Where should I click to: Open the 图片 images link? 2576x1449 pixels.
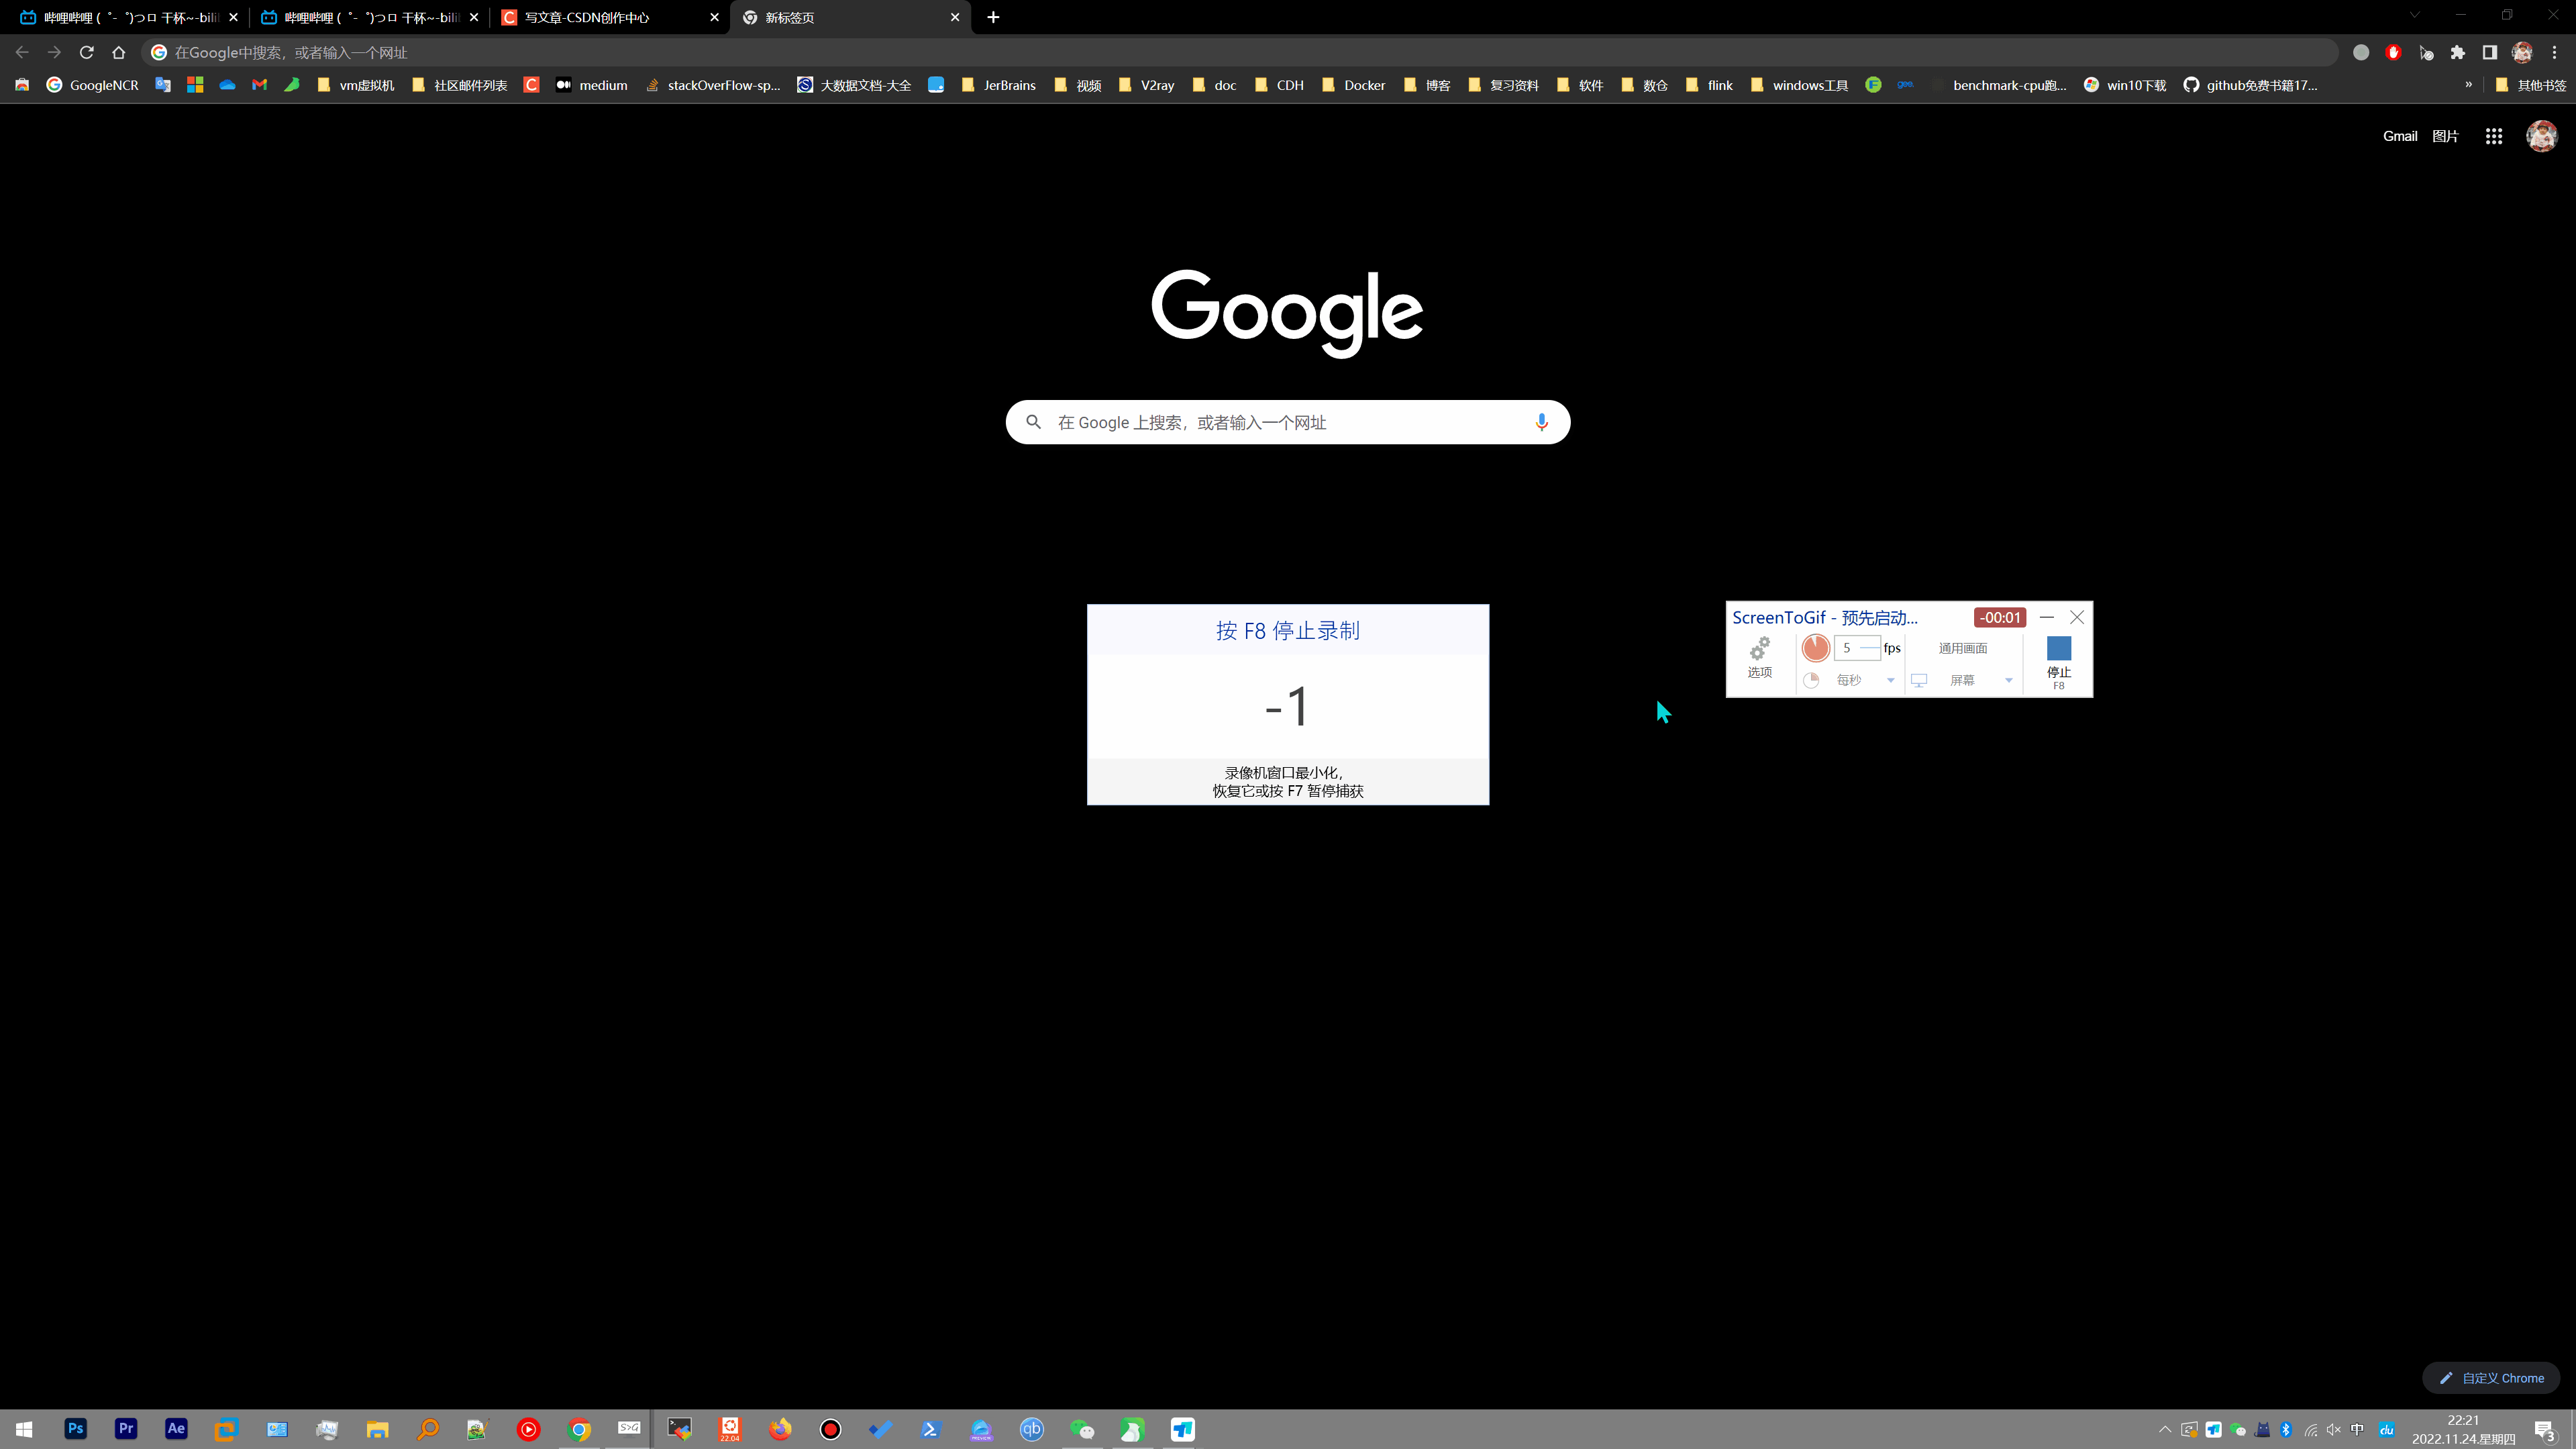pyautogui.click(x=2444, y=136)
